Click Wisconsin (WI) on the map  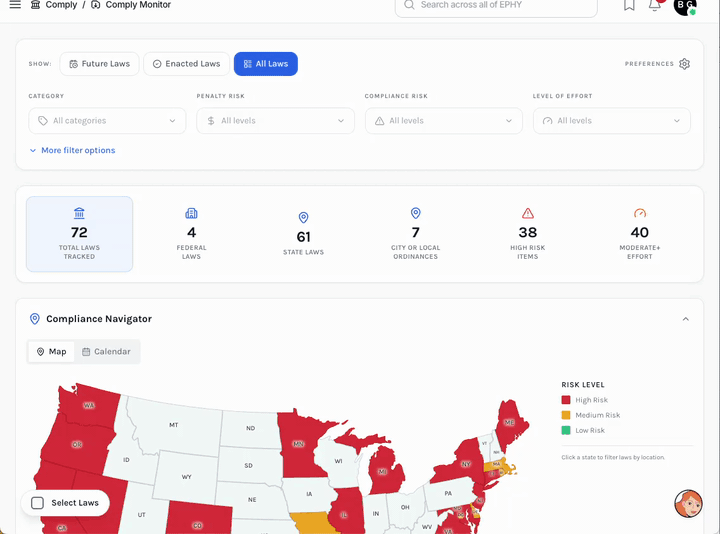338,461
